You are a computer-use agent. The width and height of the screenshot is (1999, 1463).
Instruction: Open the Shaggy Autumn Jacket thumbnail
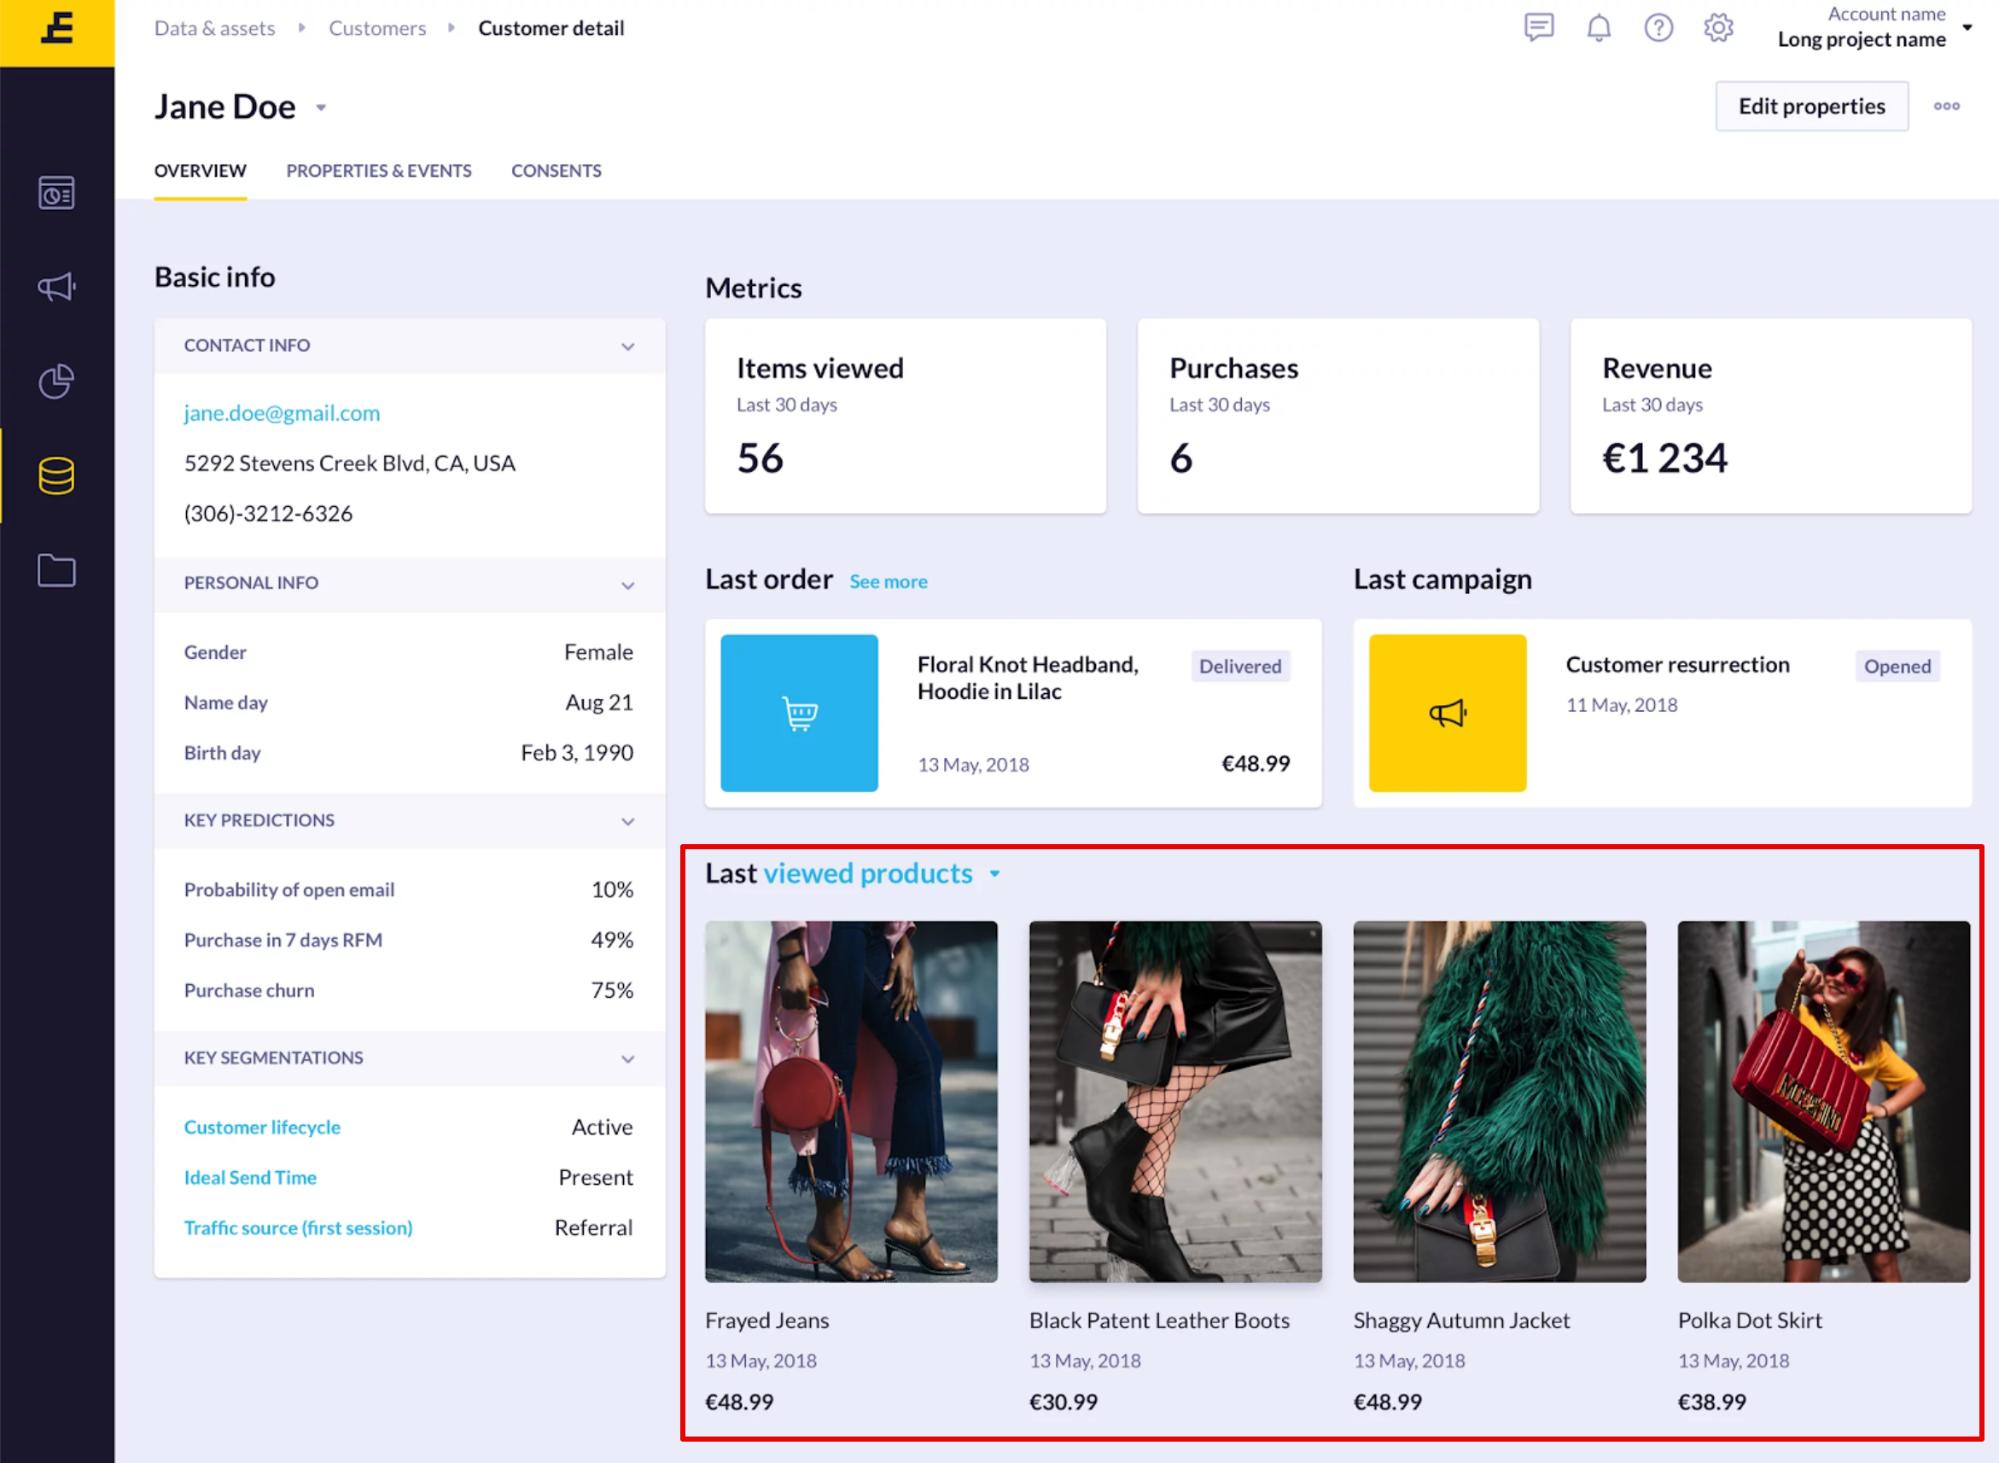pyautogui.click(x=1498, y=1101)
